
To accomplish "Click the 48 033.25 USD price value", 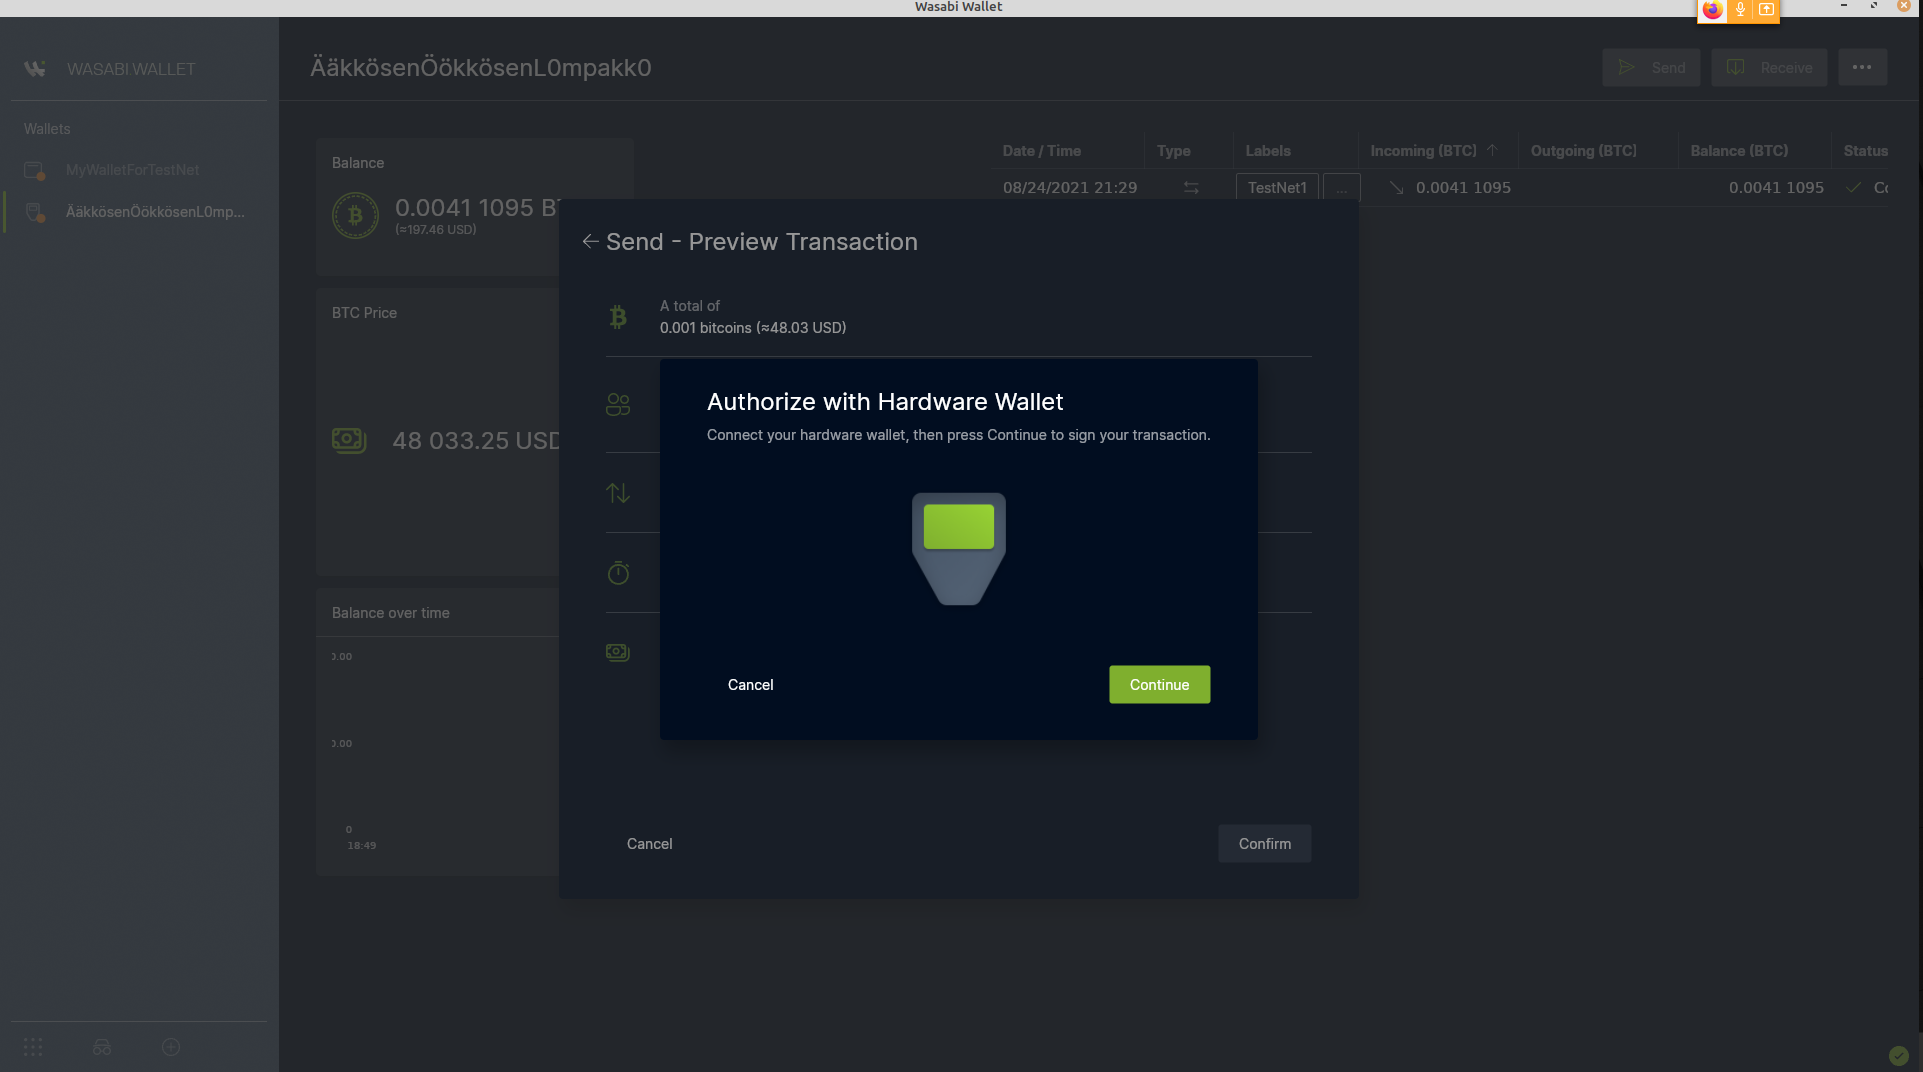I will click(476, 441).
